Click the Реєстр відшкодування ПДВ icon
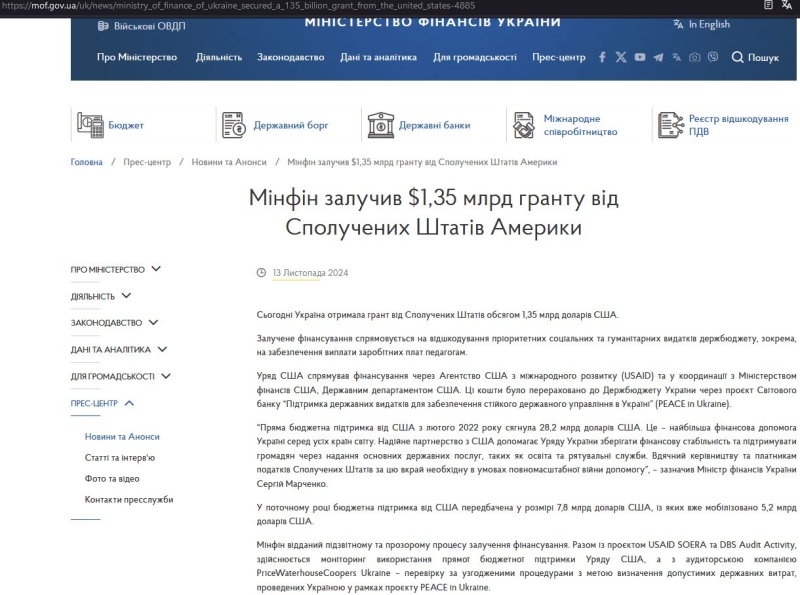 click(670, 125)
